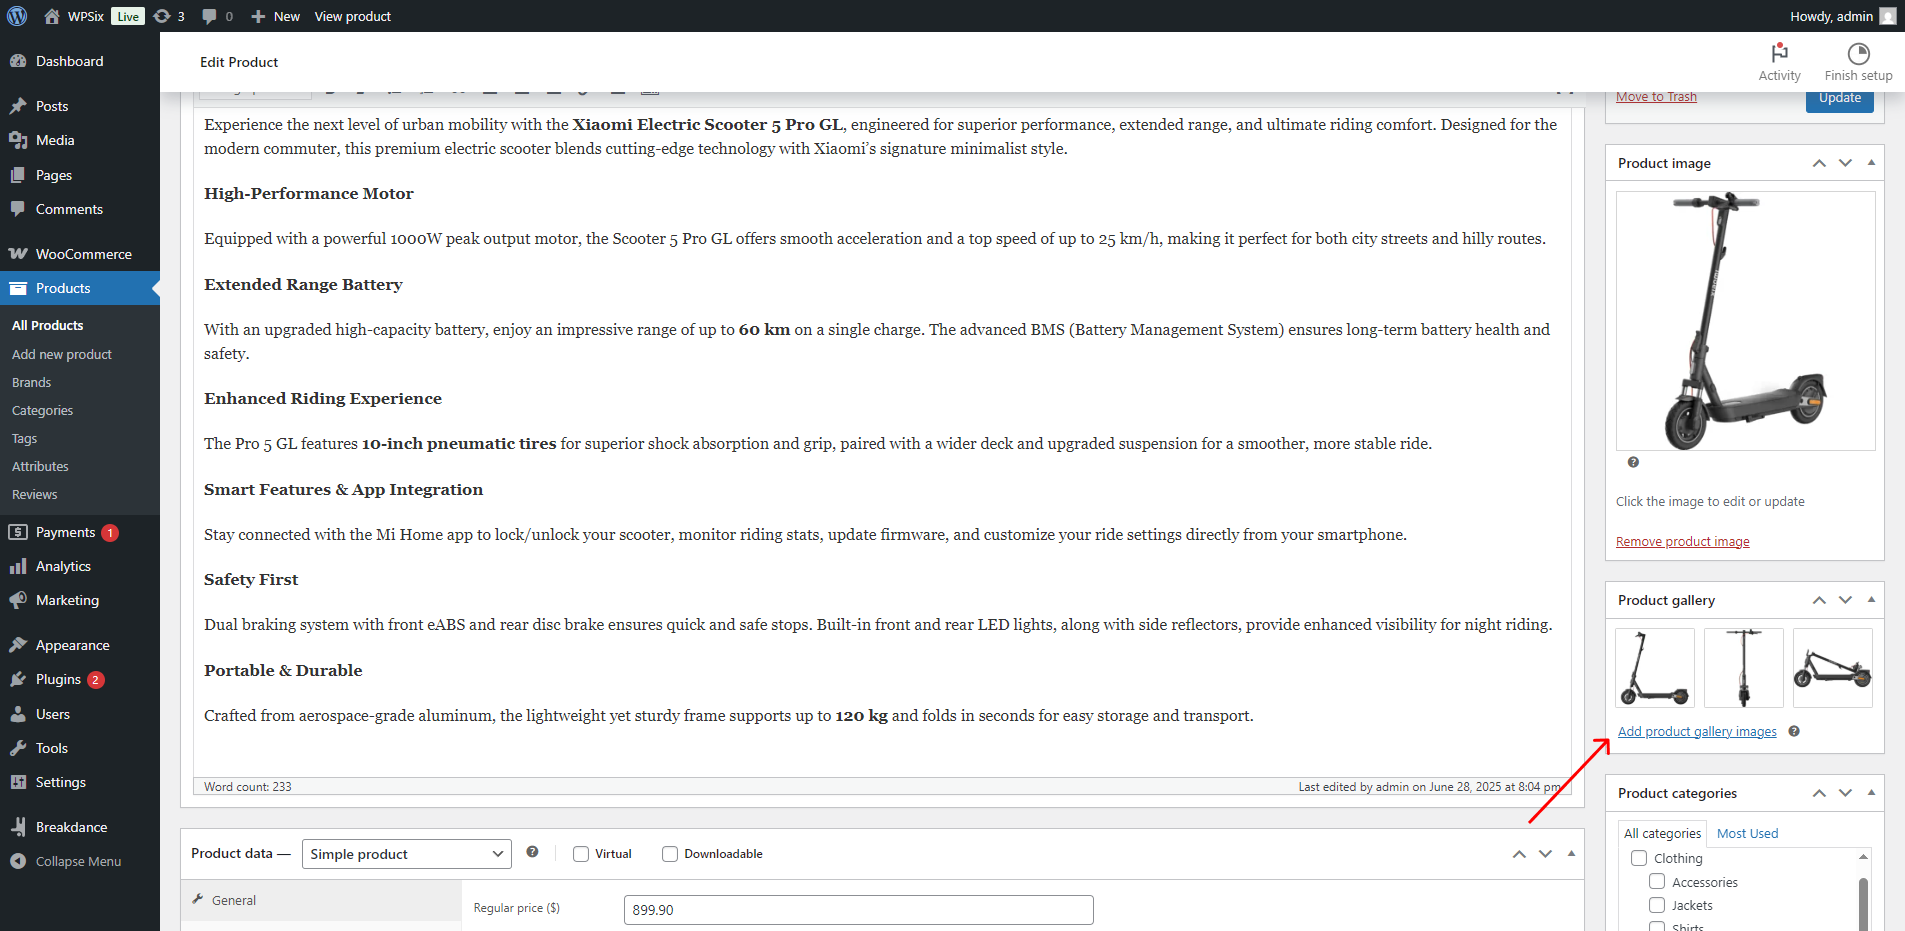Click the Pages icon in sidebar

[x=18, y=175]
